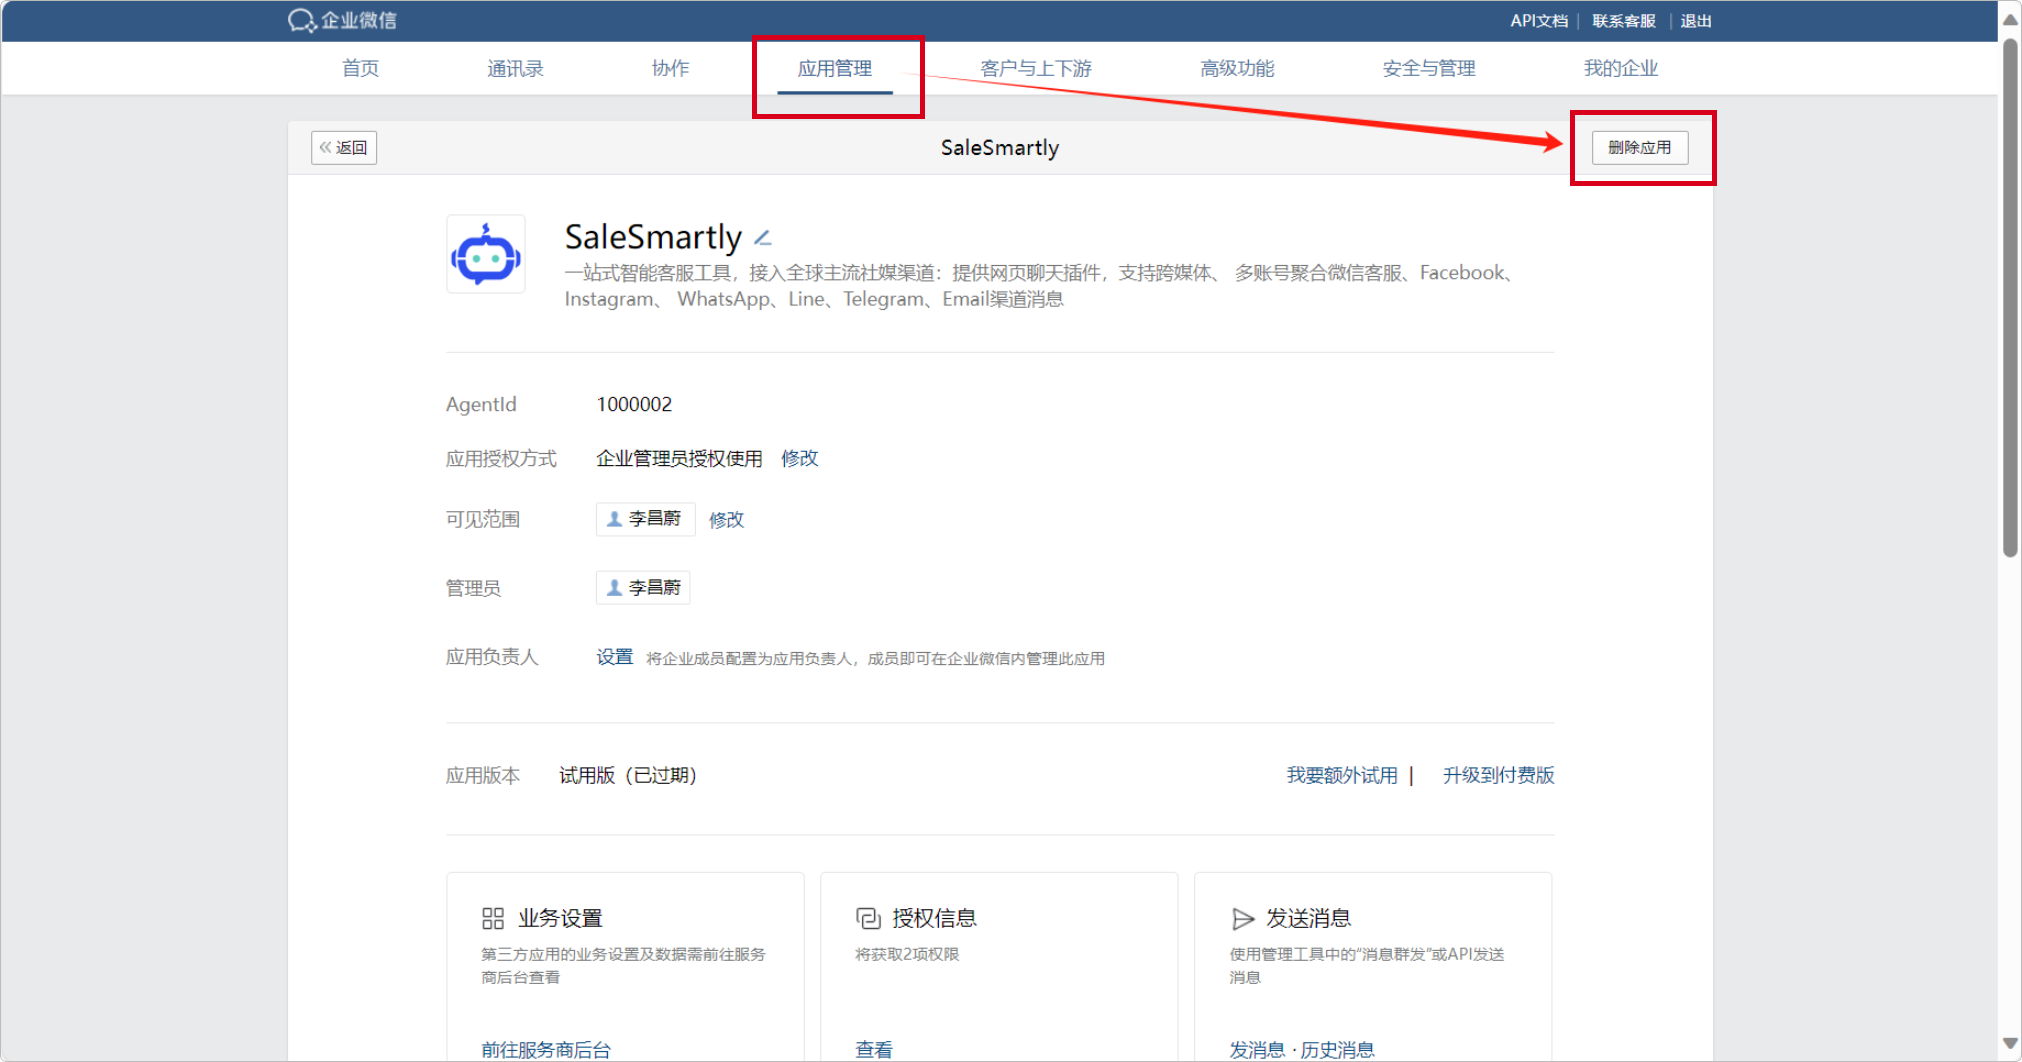Go back with the 返回 button

tap(344, 148)
